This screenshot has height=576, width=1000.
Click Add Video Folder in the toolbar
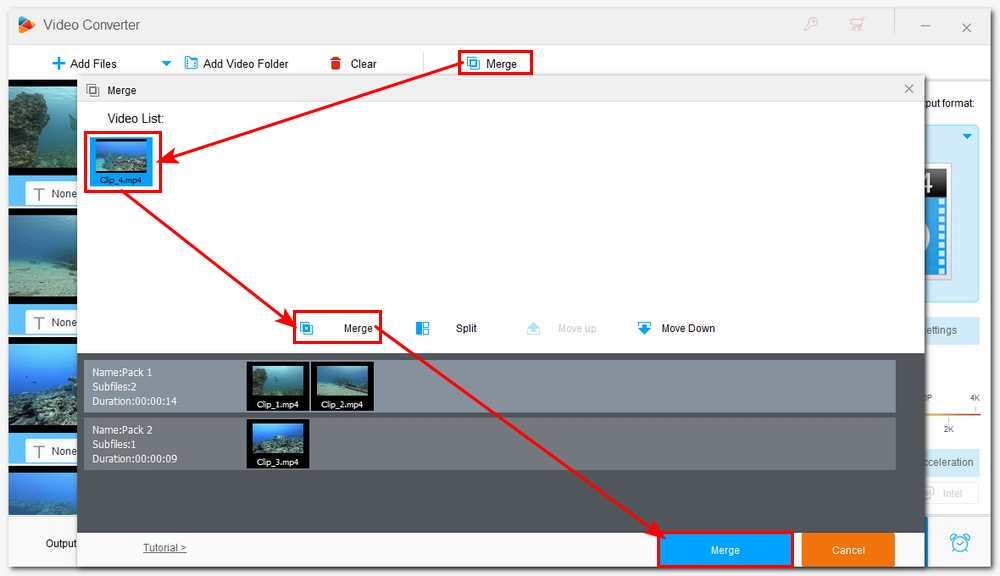coord(237,63)
